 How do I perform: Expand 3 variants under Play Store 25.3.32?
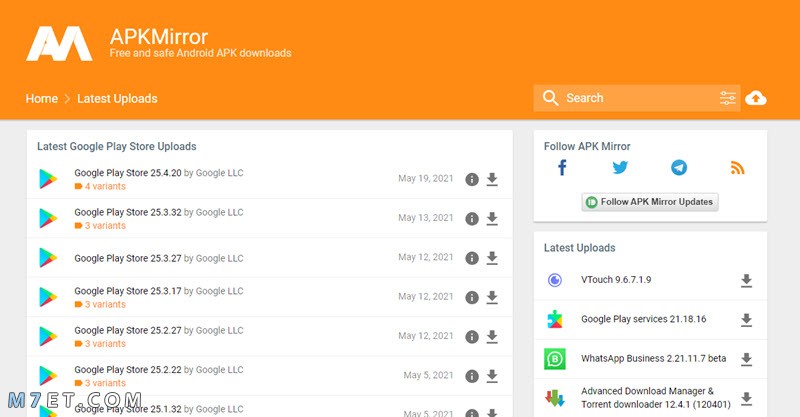(100, 226)
